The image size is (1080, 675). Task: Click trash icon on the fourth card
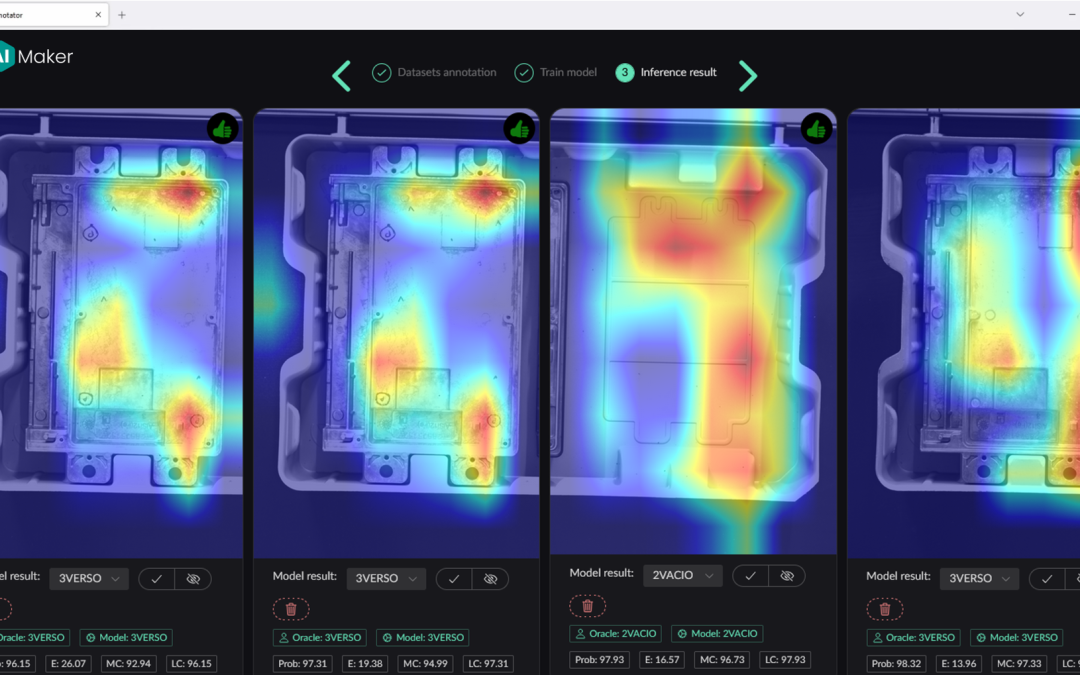click(884, 609)
